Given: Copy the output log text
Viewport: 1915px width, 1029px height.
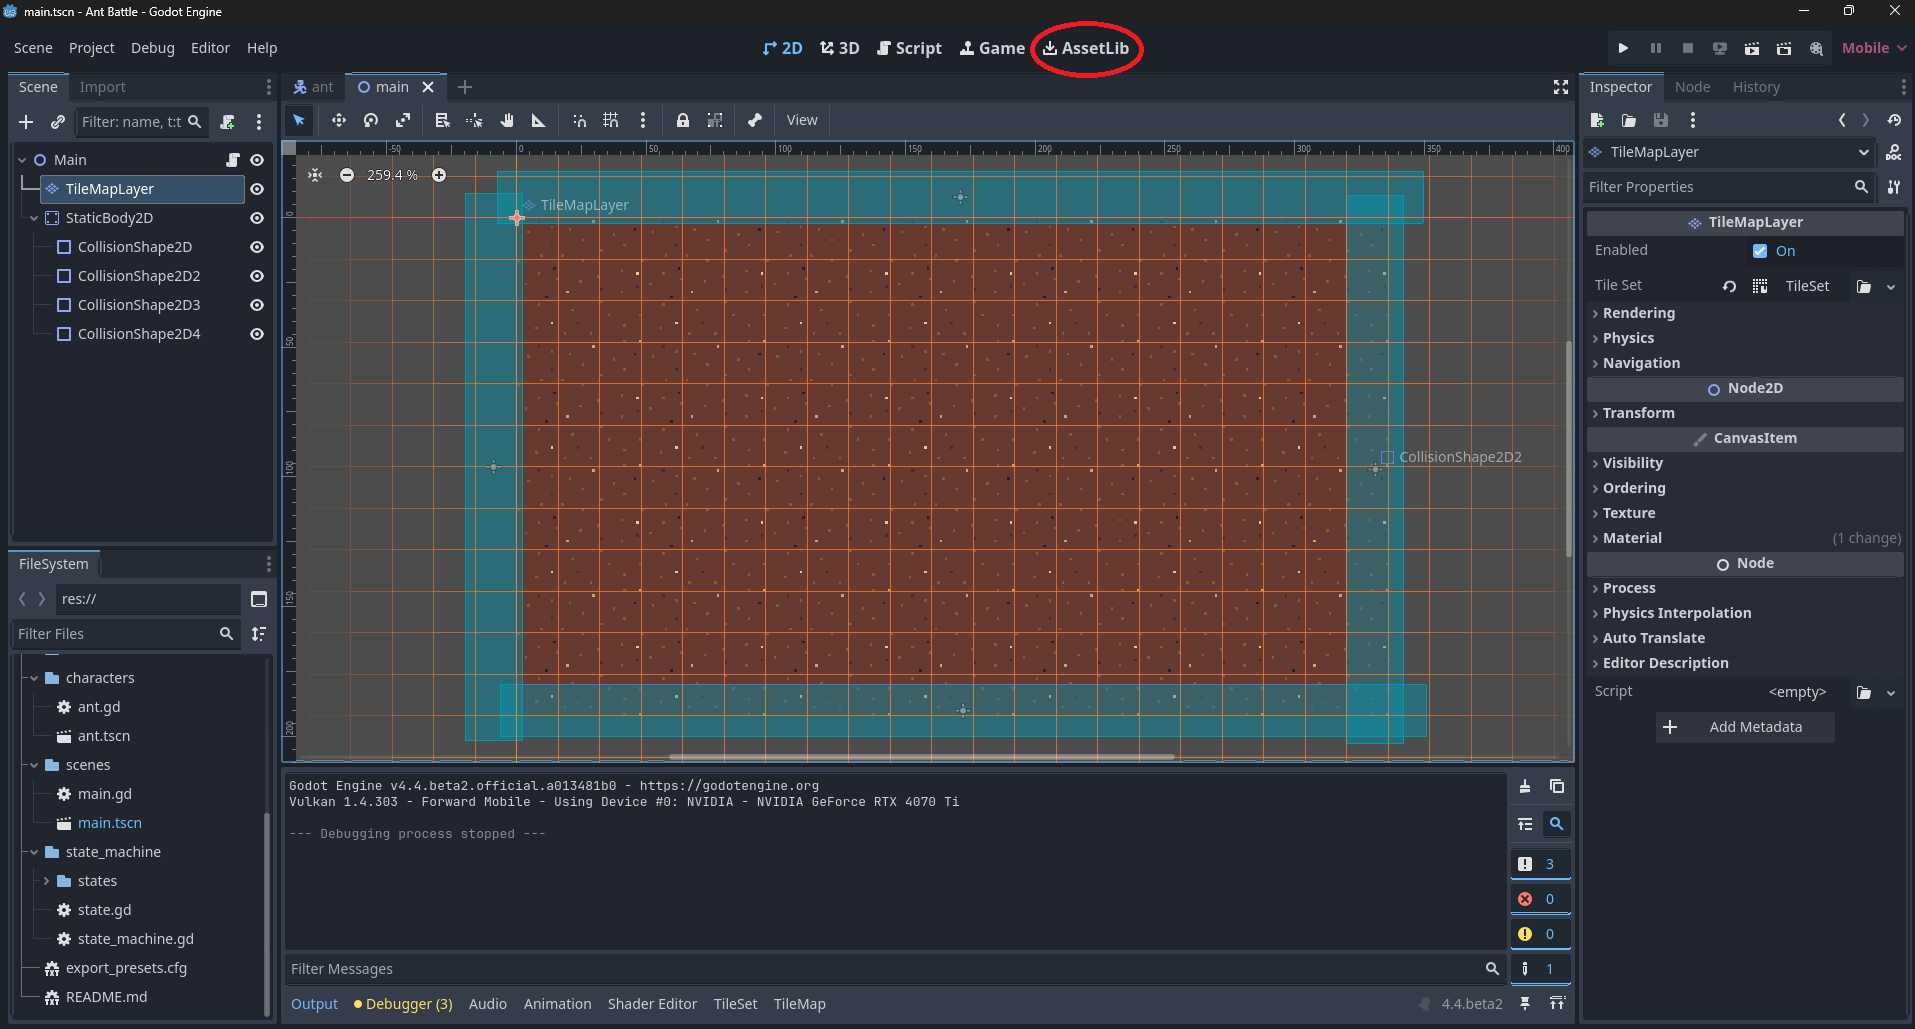Looking at the screenshot, I should pyautogui.click(x=1557, y=786).
